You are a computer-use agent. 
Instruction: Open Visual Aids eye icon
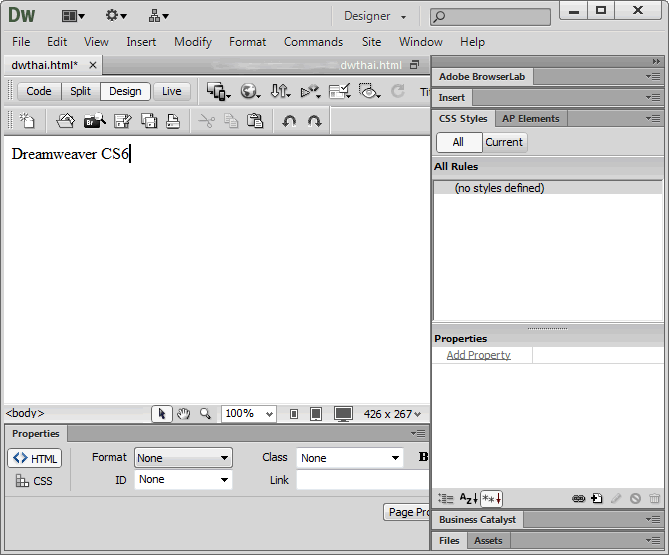(369, 91)
